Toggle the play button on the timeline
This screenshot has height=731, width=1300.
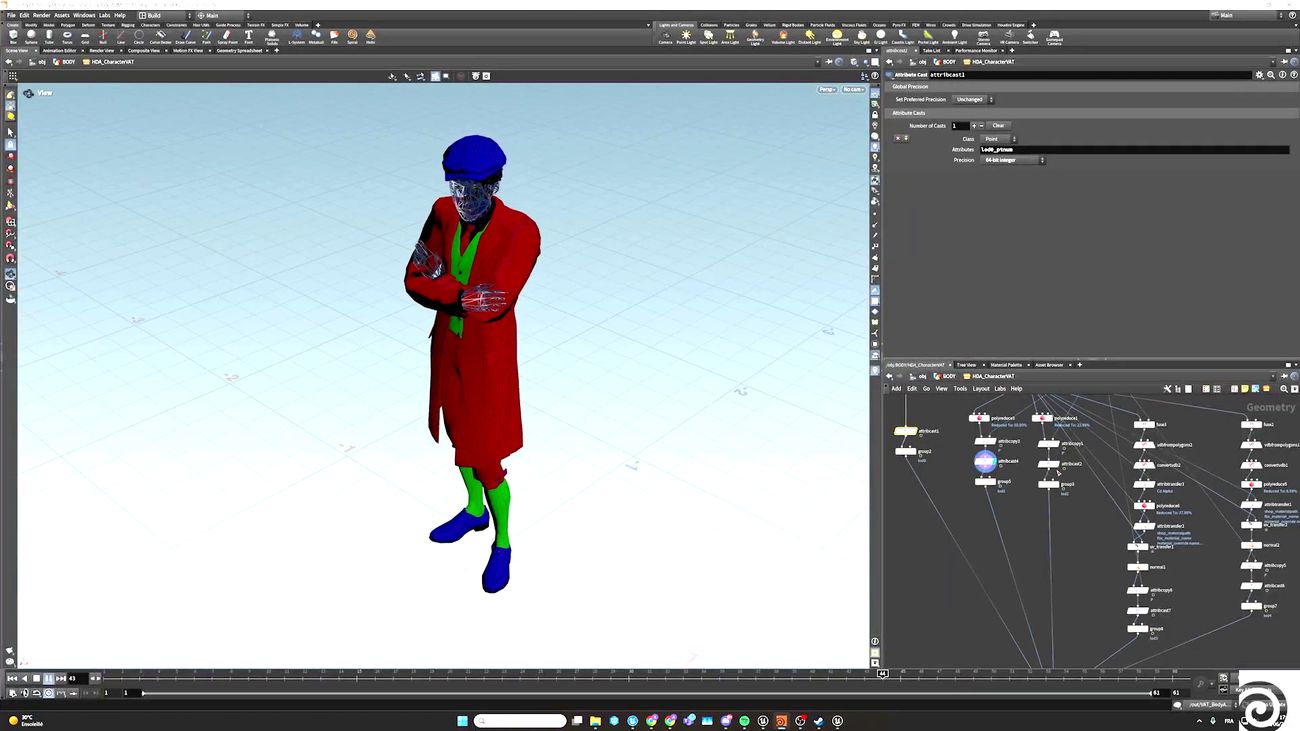click(49, 678)
